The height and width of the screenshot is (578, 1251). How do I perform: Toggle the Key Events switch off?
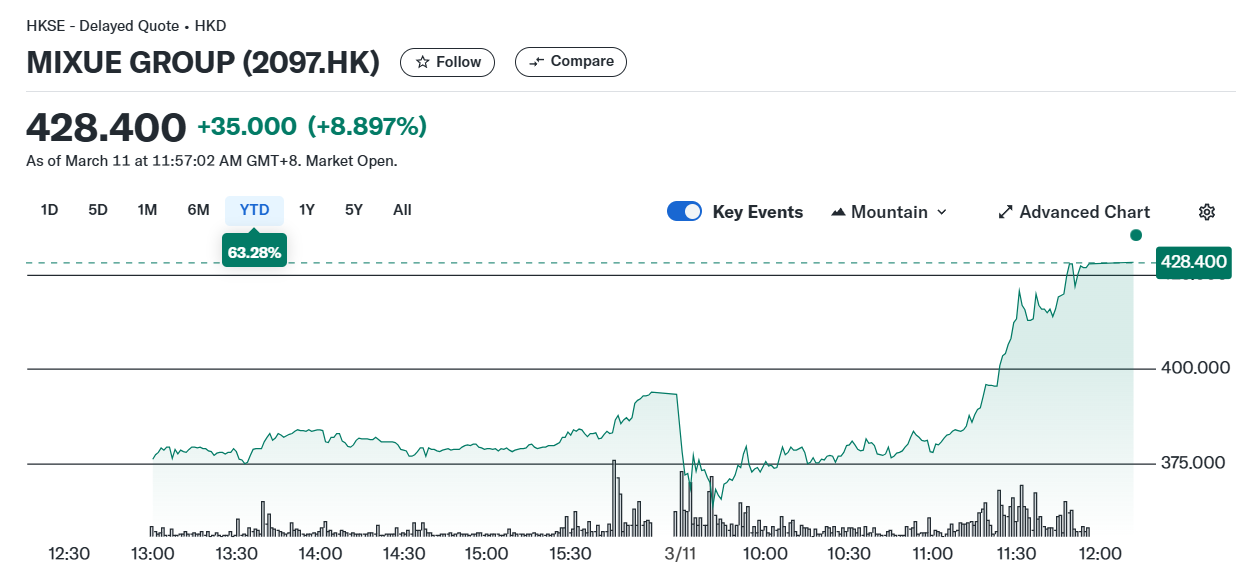pyautogui.click(x=685, y=212)
